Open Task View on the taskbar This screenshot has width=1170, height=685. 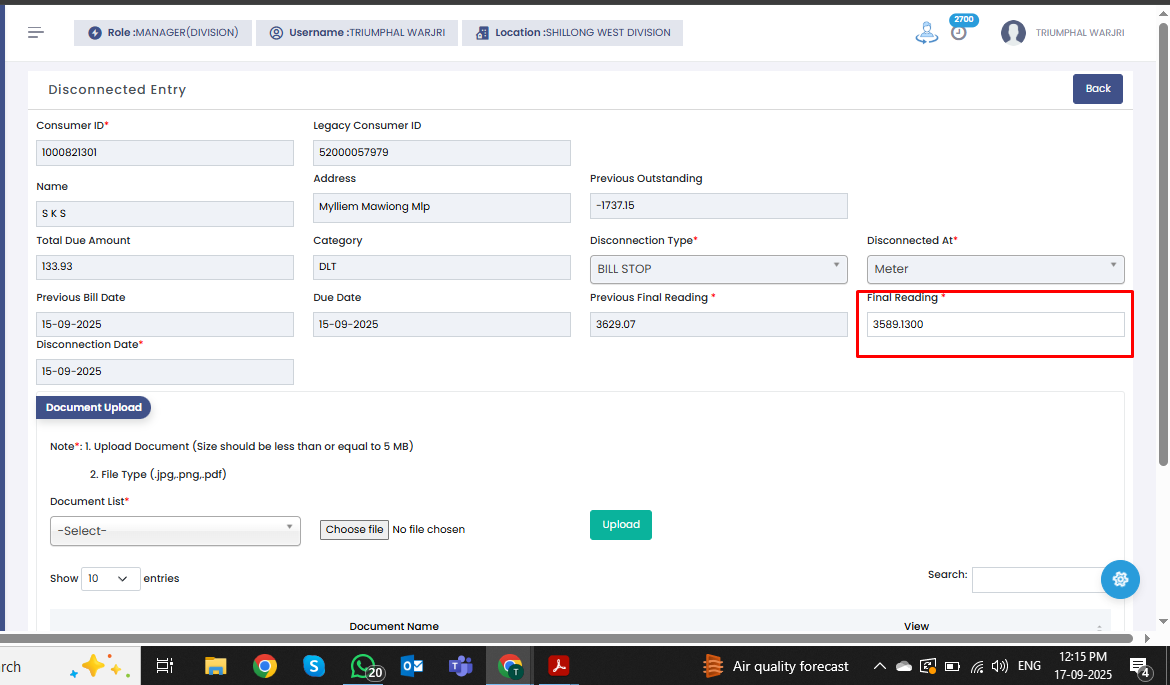pyautogui.click(x=165, y=666)
